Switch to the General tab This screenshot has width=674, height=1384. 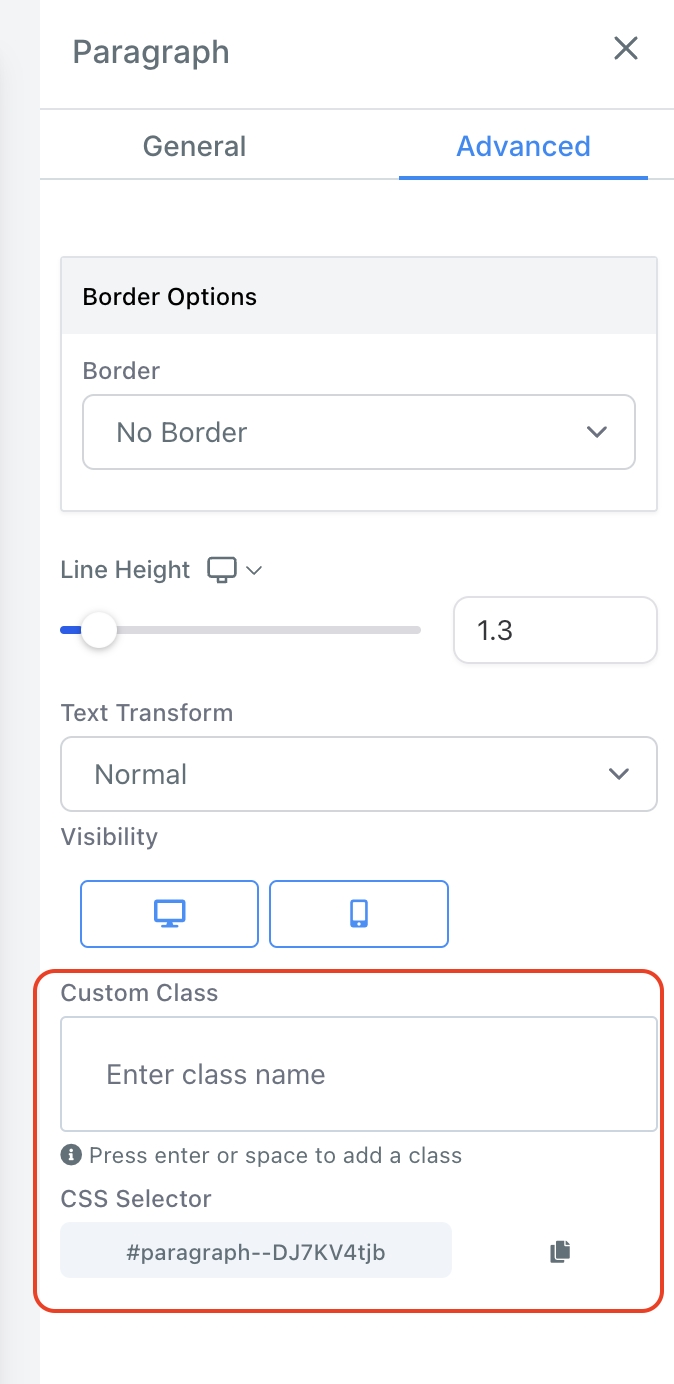(194, 146)
